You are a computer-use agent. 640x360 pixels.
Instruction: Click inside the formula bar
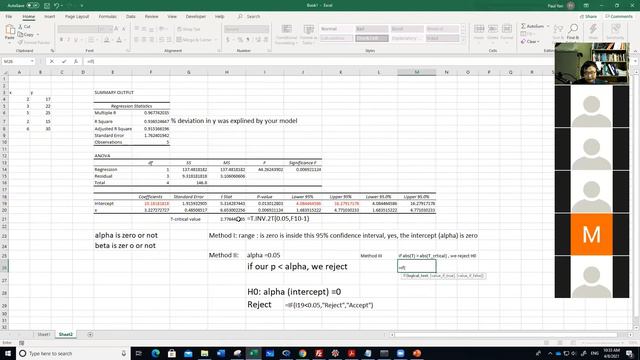[x=318, y=61]
